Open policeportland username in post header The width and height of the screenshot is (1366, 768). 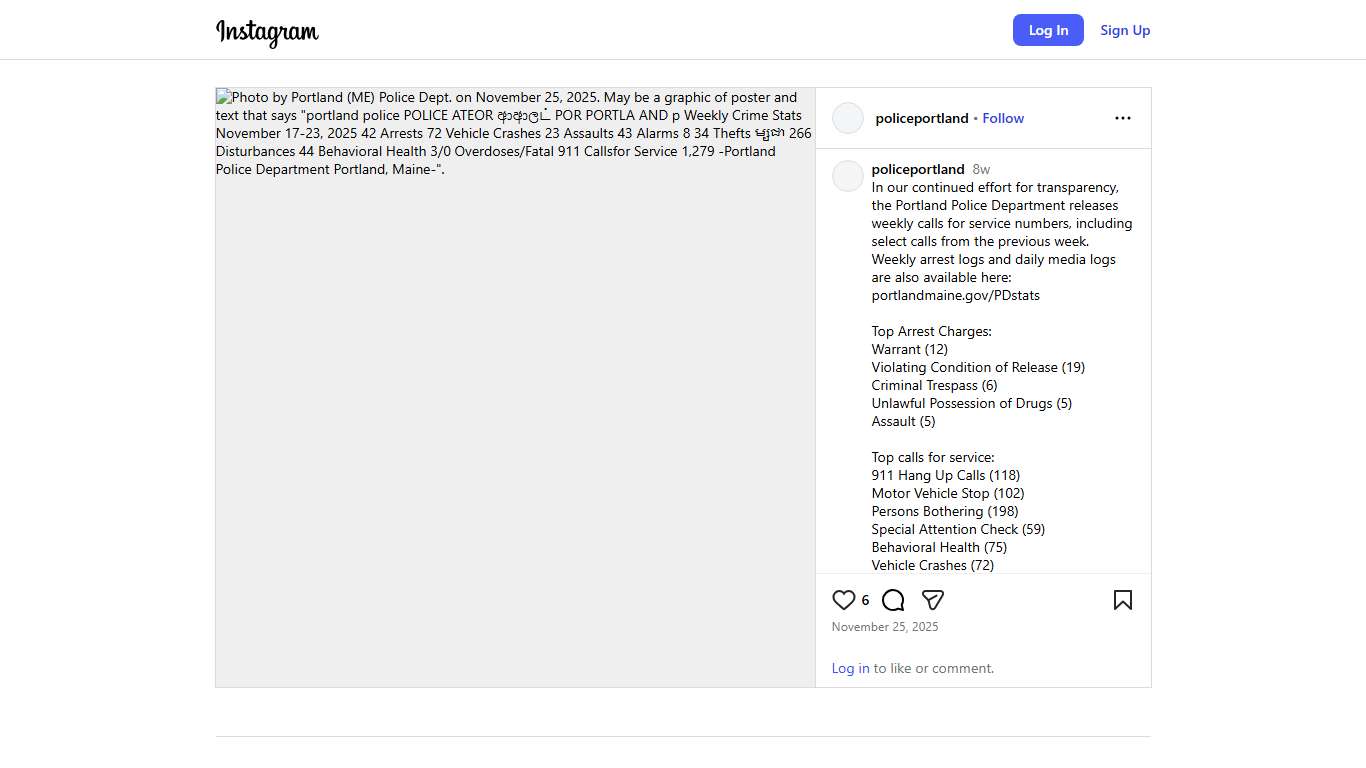click(x=922, y=118)
